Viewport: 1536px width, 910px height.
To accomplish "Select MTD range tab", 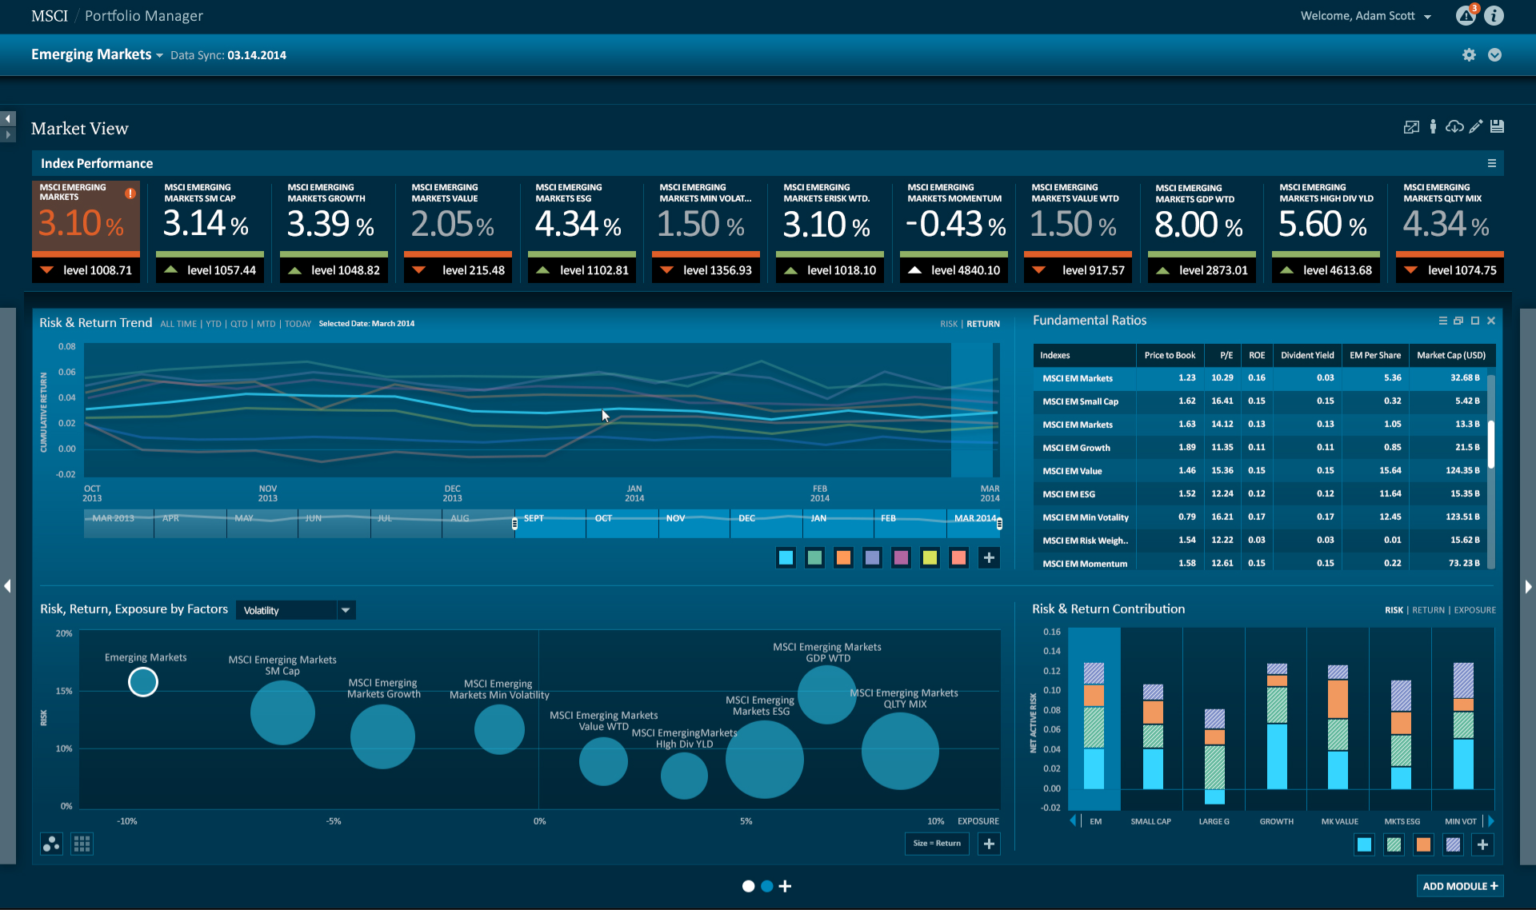I will 266,324.
